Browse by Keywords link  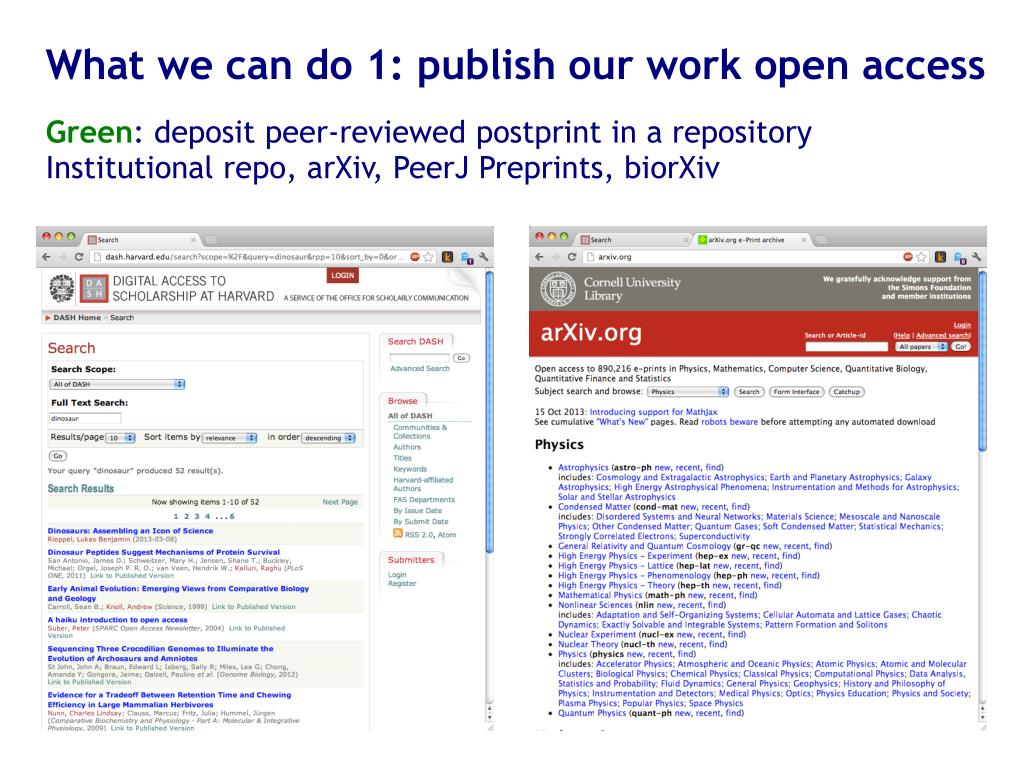410,469
